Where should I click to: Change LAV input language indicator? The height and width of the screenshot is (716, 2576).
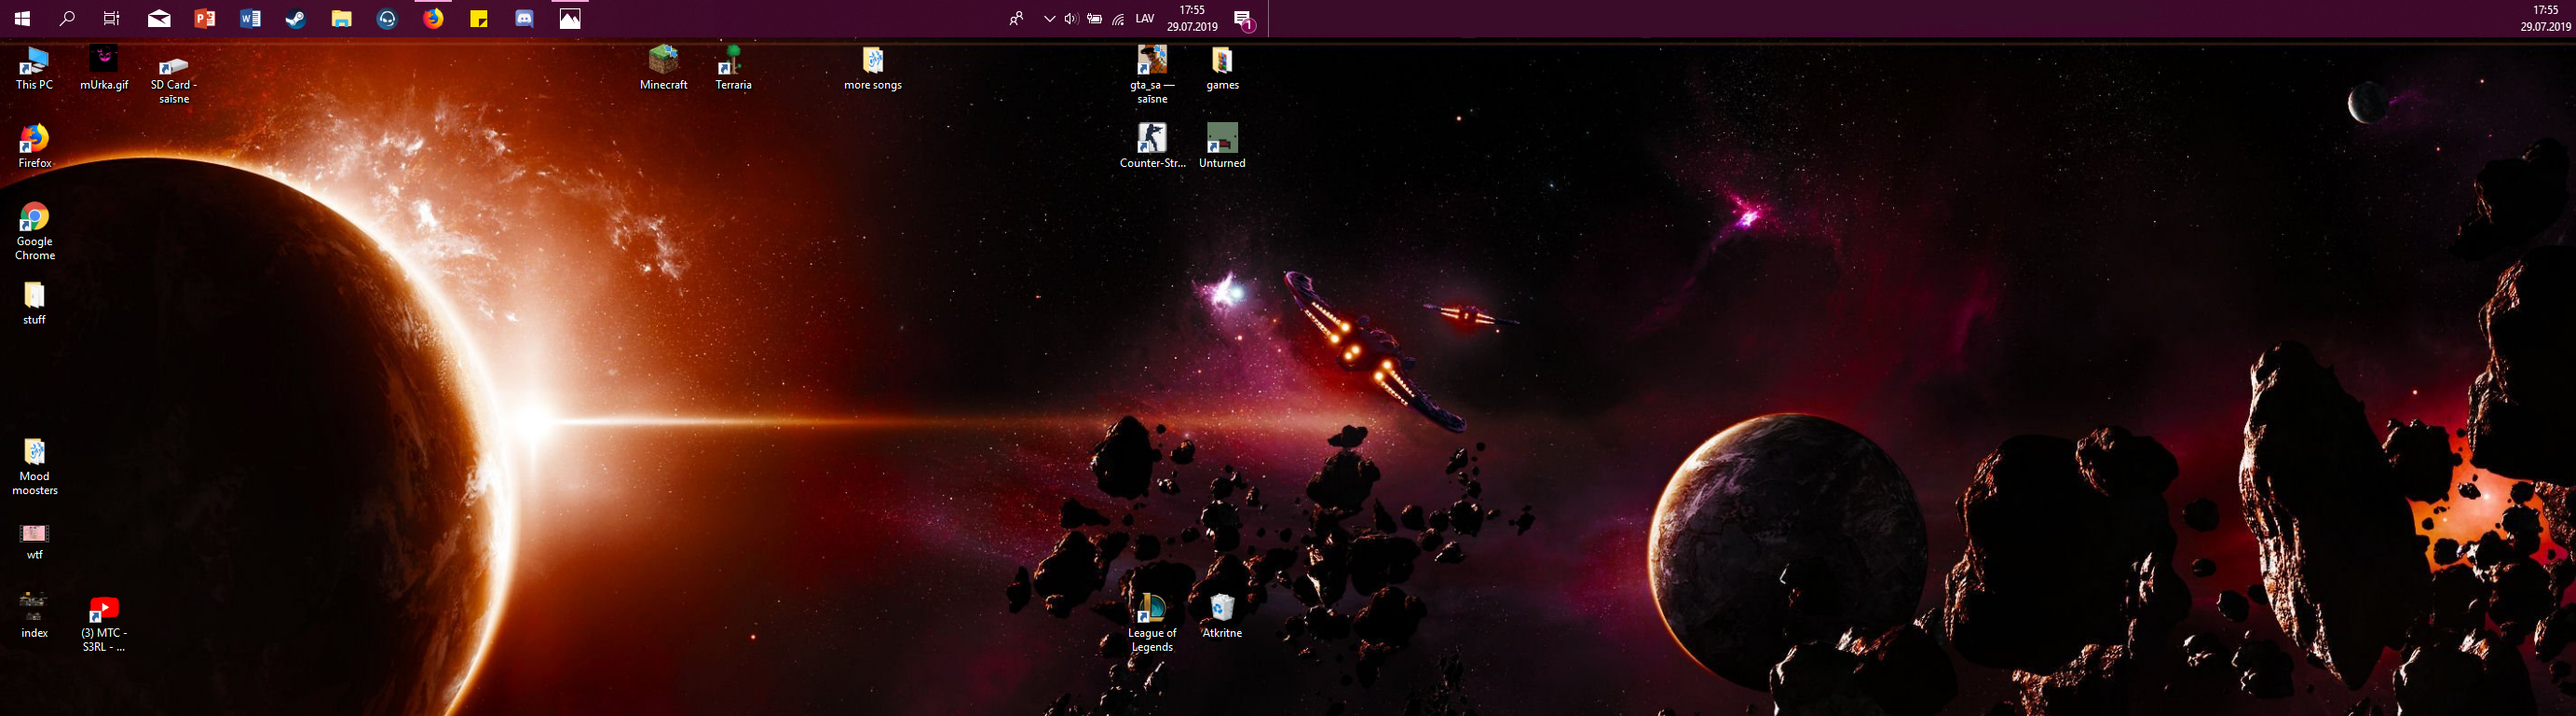coord(1146,18)
